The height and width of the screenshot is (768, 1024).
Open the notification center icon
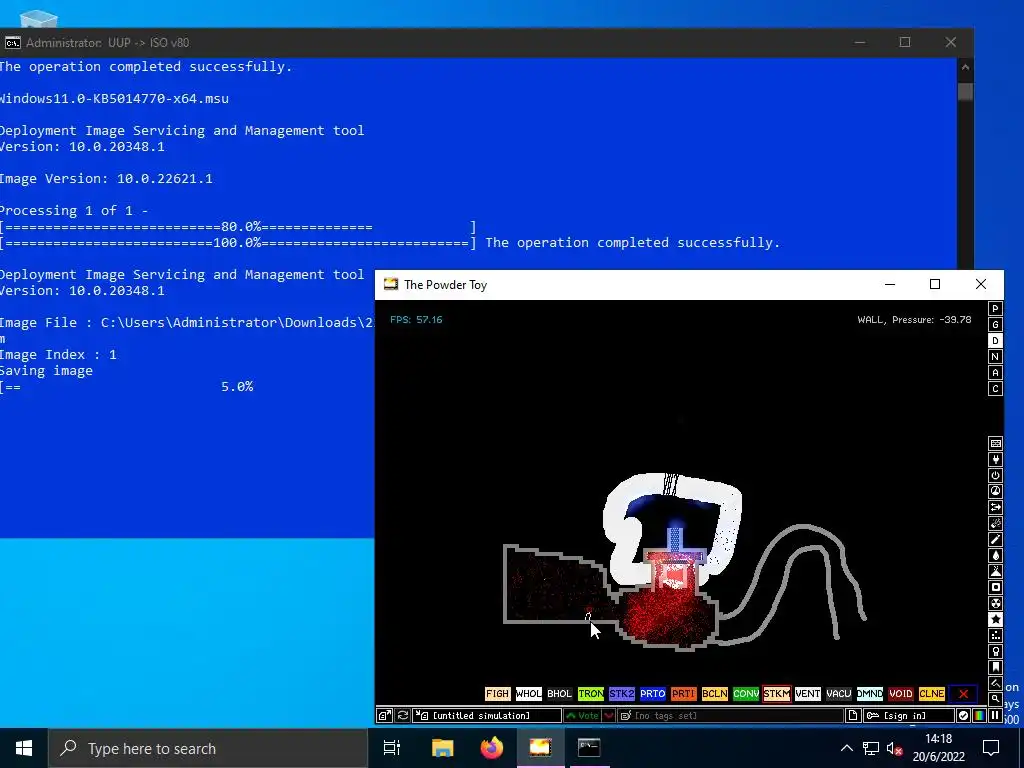[x=991, y=748]
